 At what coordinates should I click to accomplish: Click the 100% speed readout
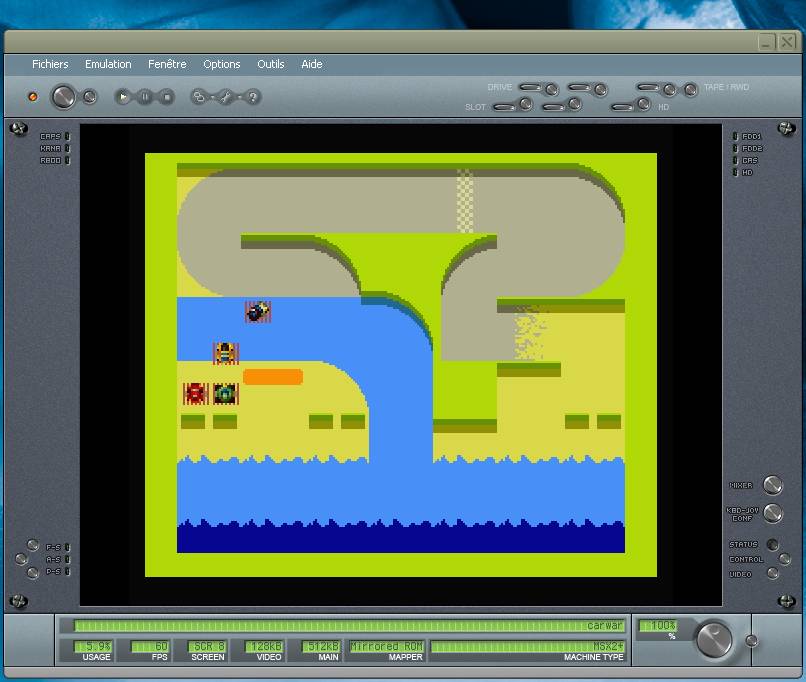point(658,625)
